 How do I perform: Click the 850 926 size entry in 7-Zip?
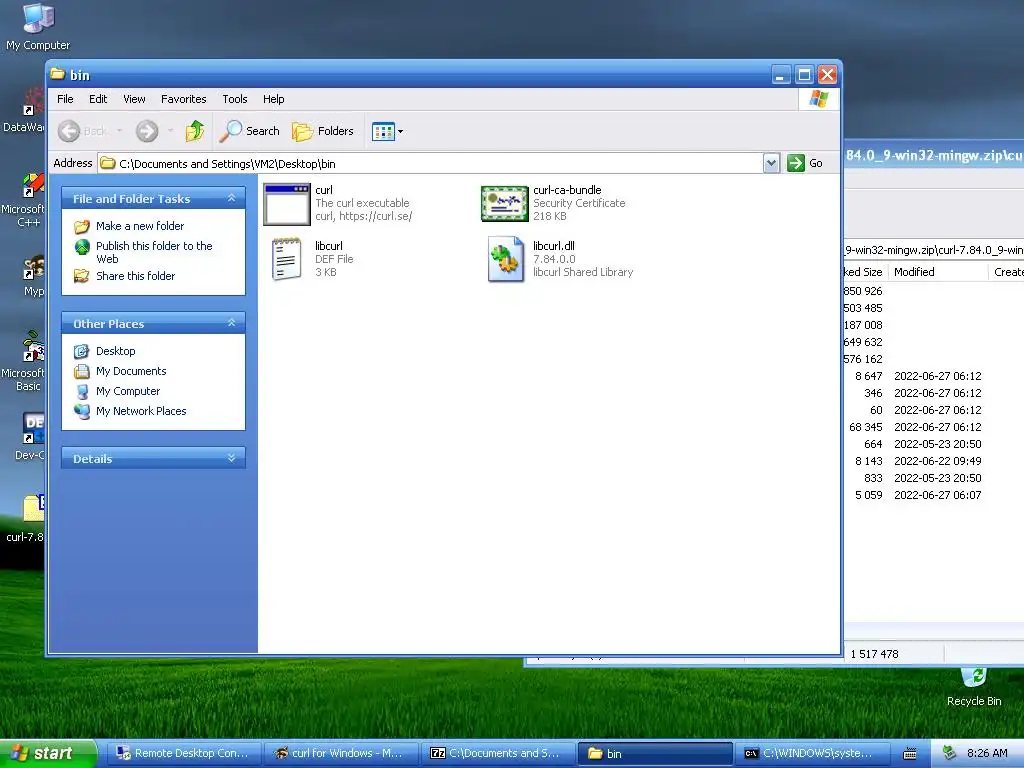pos(863,291)
